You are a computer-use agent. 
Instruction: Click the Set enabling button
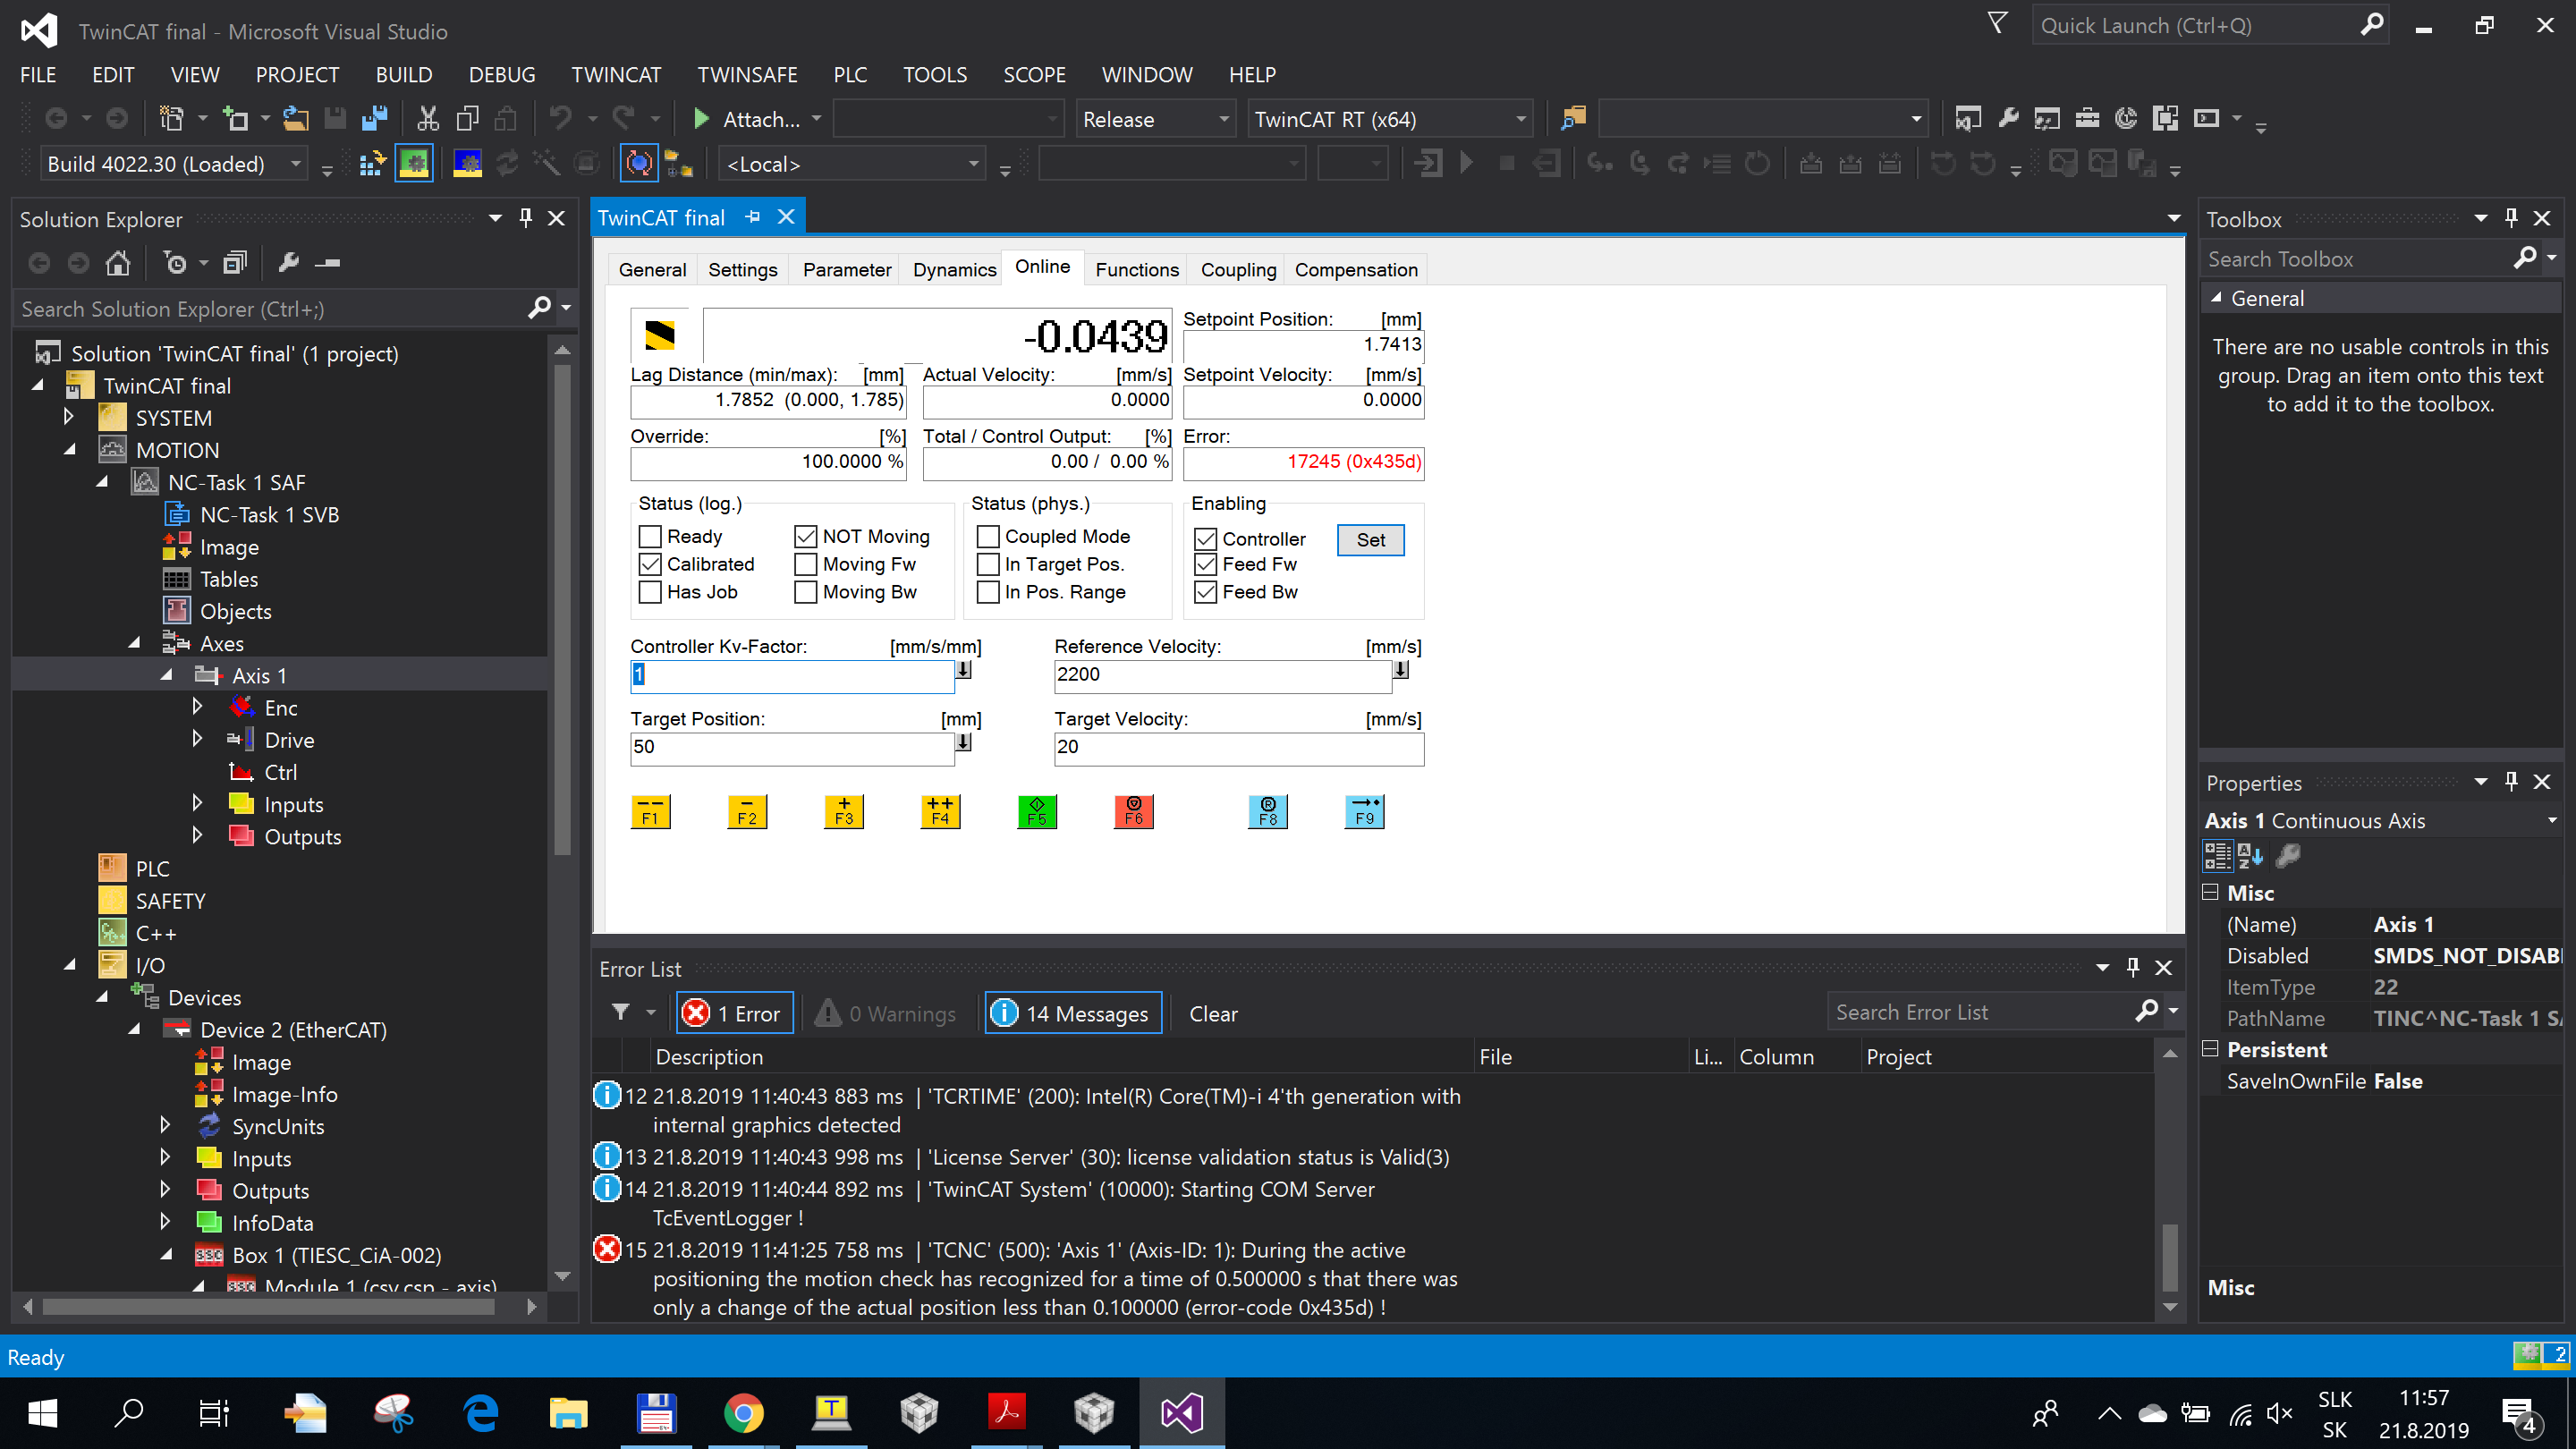coord(1371,538)
